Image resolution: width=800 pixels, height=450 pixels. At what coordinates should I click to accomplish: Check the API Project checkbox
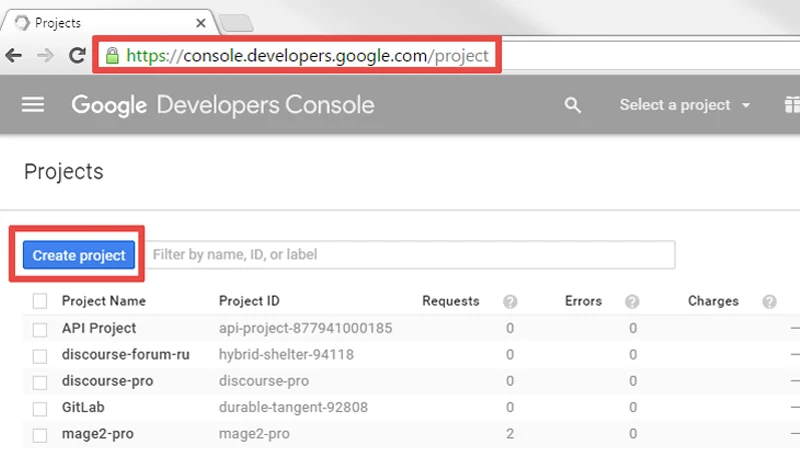pos(40,328)
